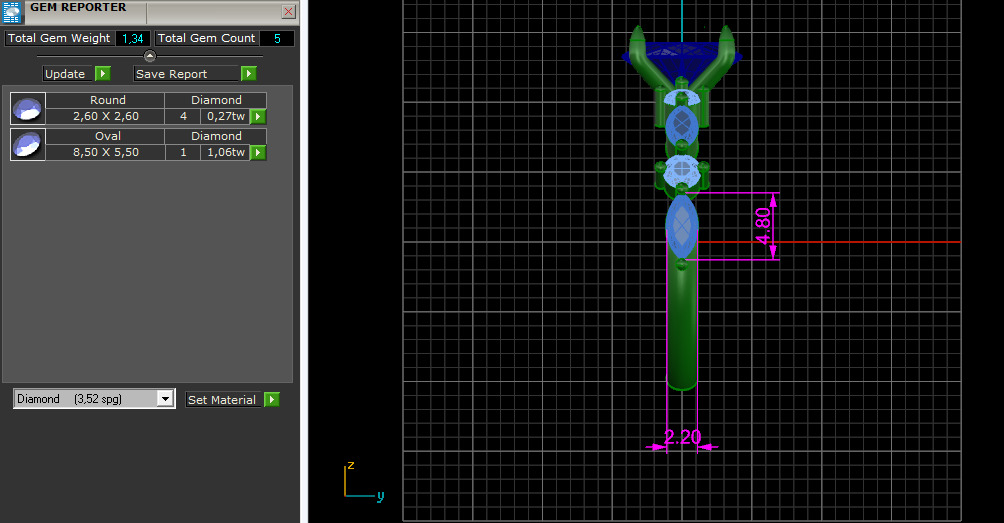Click the 1,06tw weight cell
1004x523 pixels.
(225, 152)
